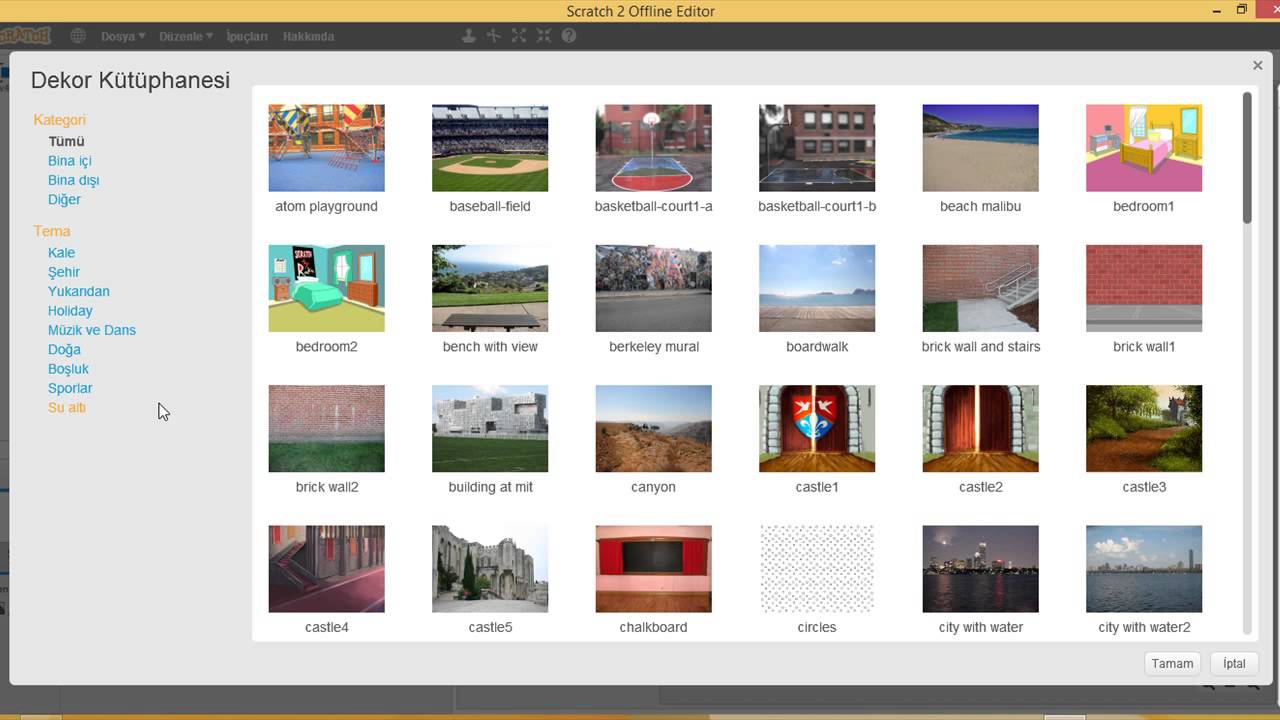1280x720 pixels.
Task: Filter by Diğer category
Action: (64, 199)
